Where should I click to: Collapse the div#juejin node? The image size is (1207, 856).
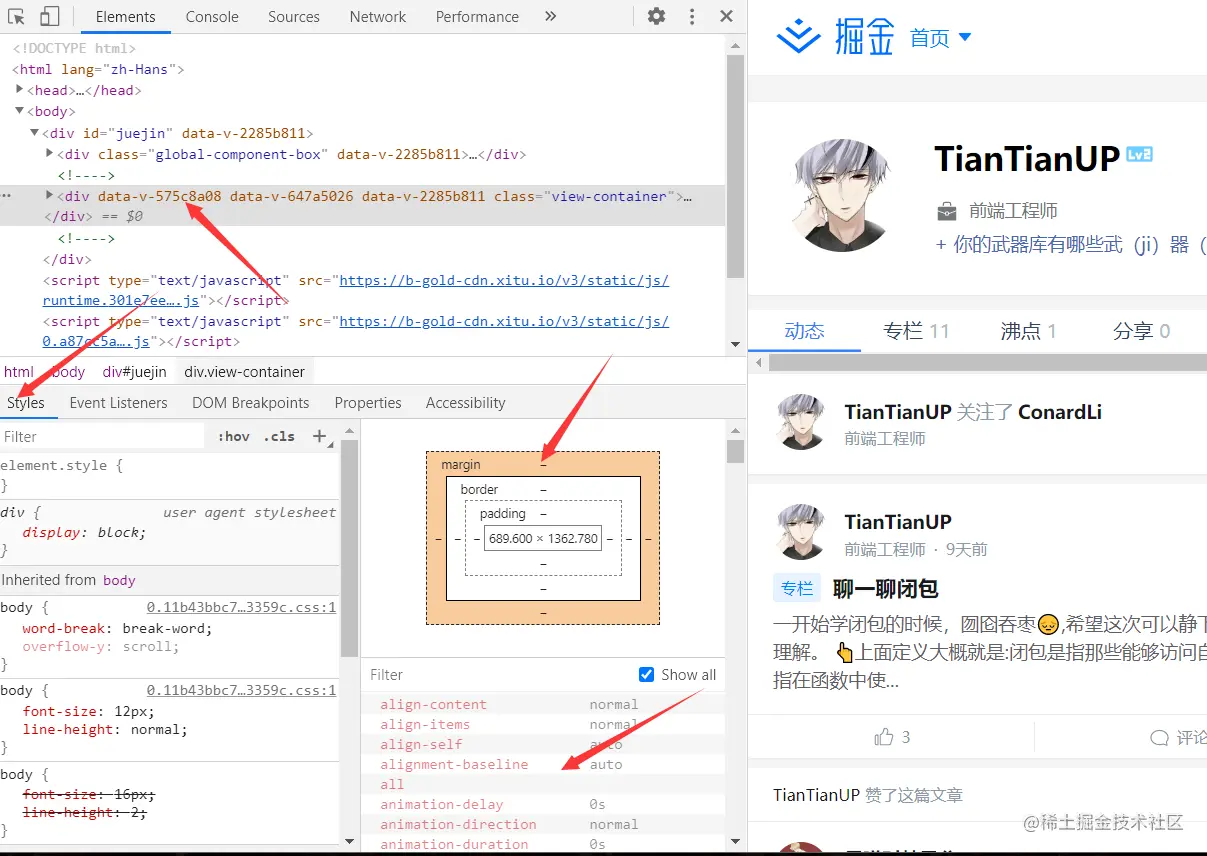tap(34, 133)
